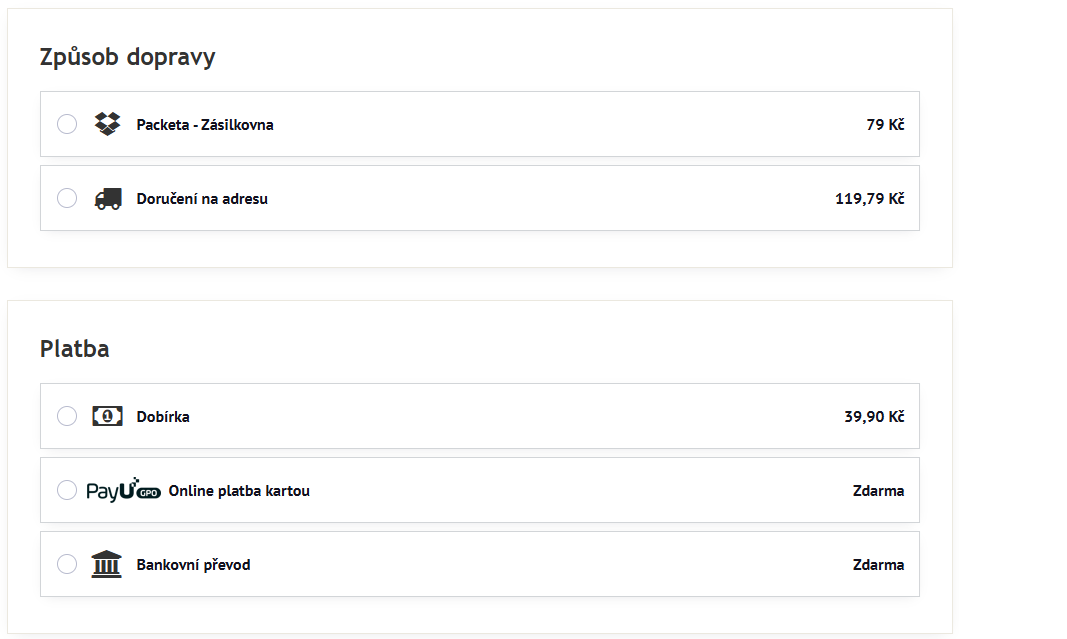Image resolution: width=1067 pixels, height=639 pixels.
Task: Click the 39,90 Kč Dobírka fee
Action: click(x=874, y=417)
